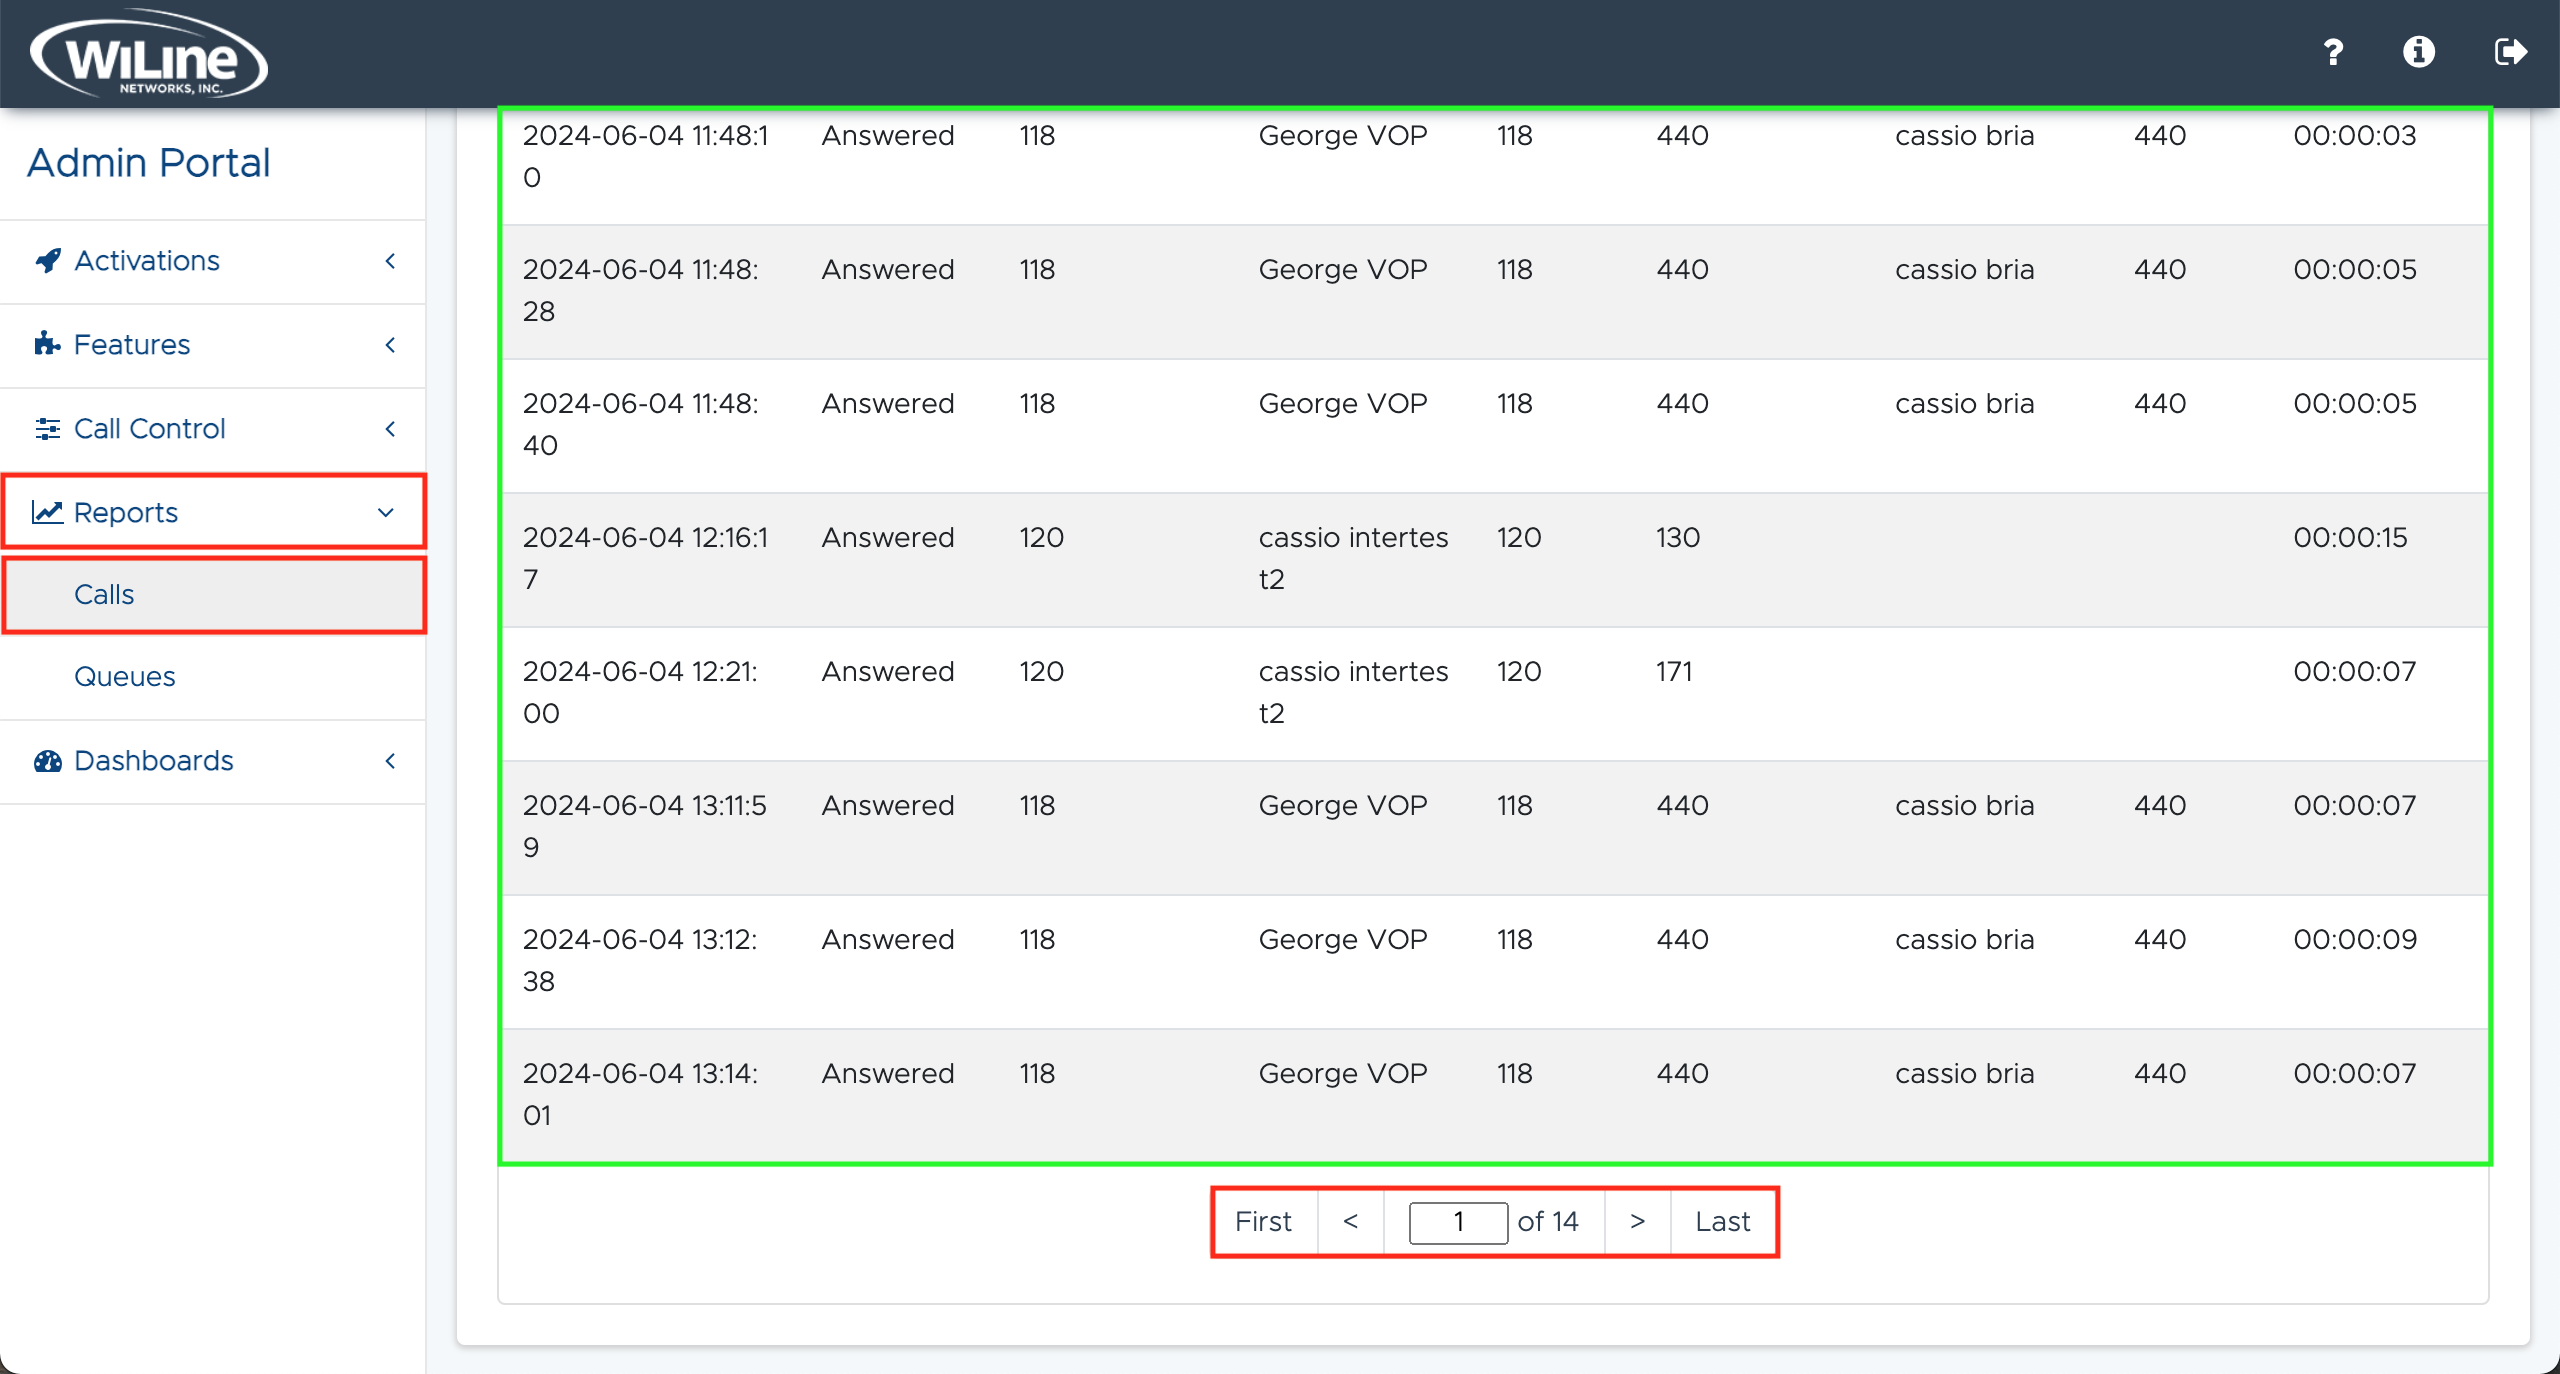Open the info circle icon
Screen dimensions: 2560x1374
coord(2419,52)
